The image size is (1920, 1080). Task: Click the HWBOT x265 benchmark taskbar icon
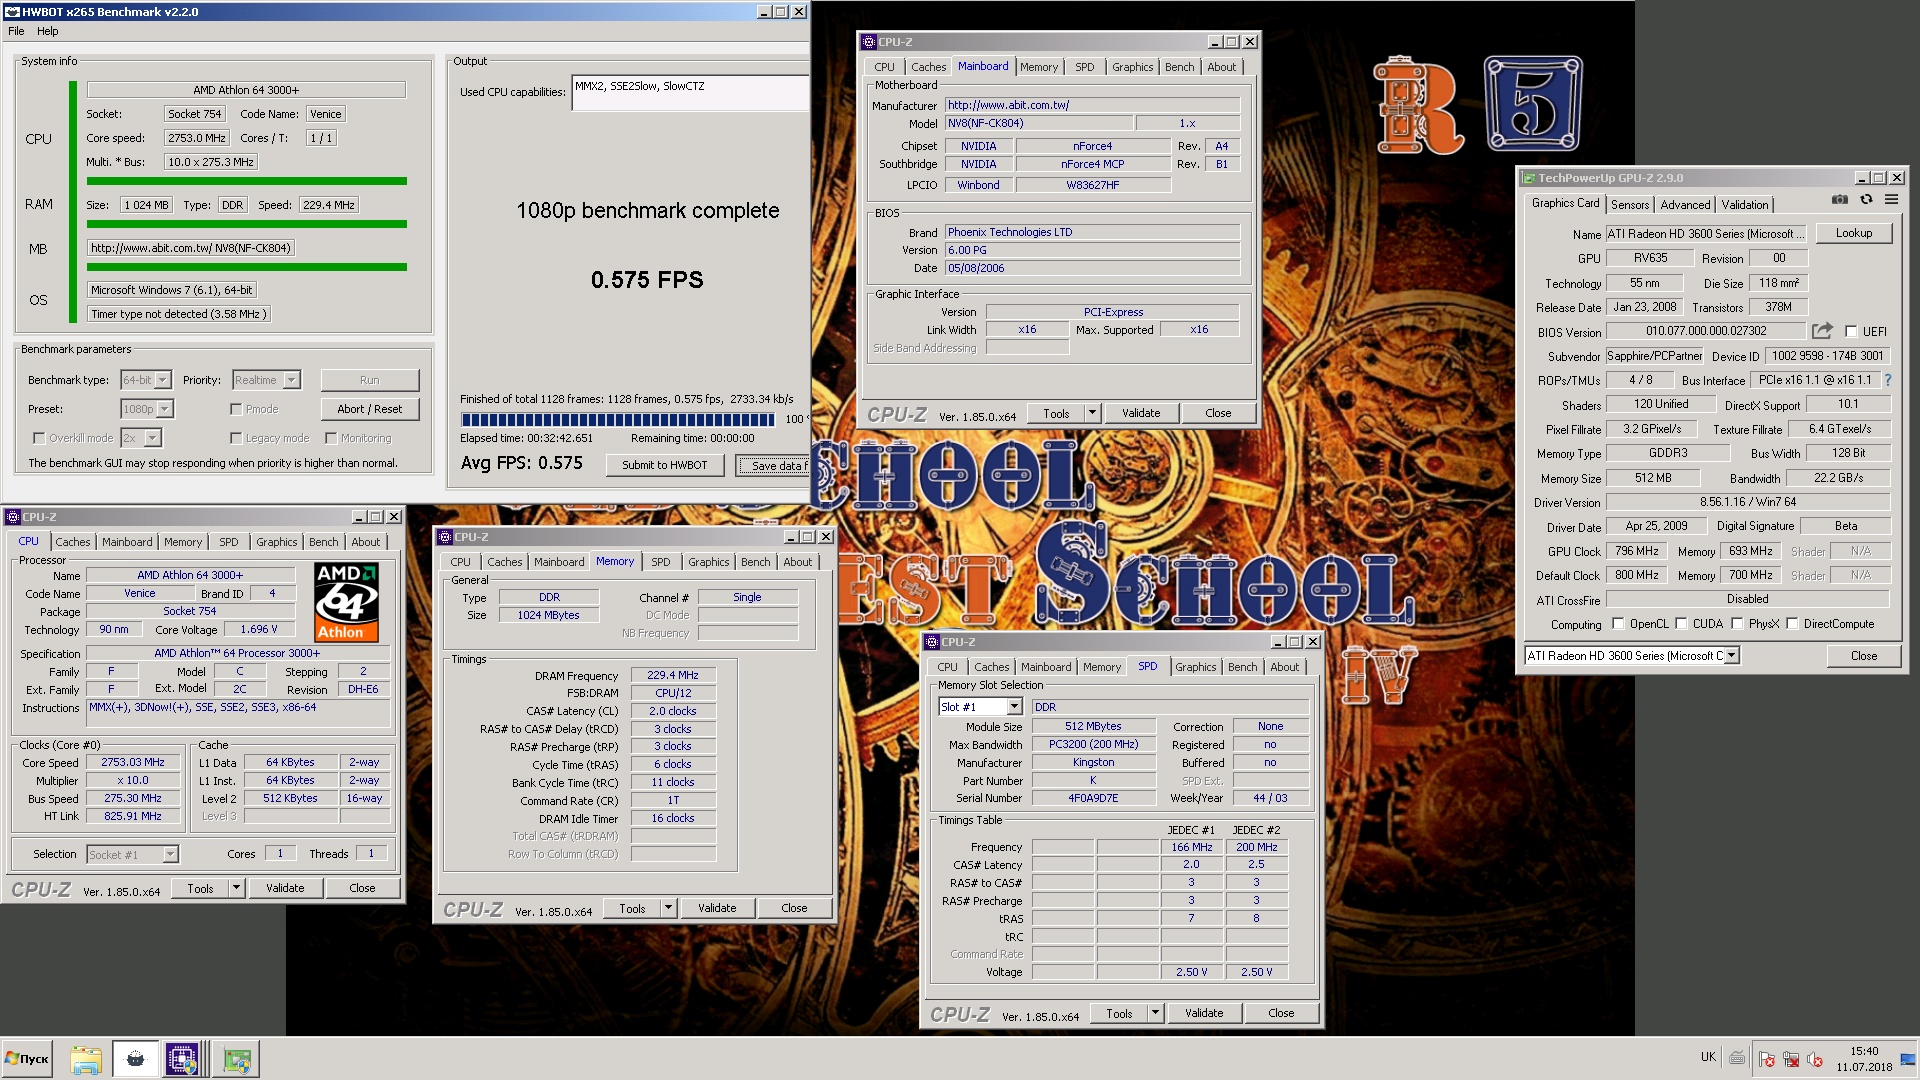(x=136, y=1059)
